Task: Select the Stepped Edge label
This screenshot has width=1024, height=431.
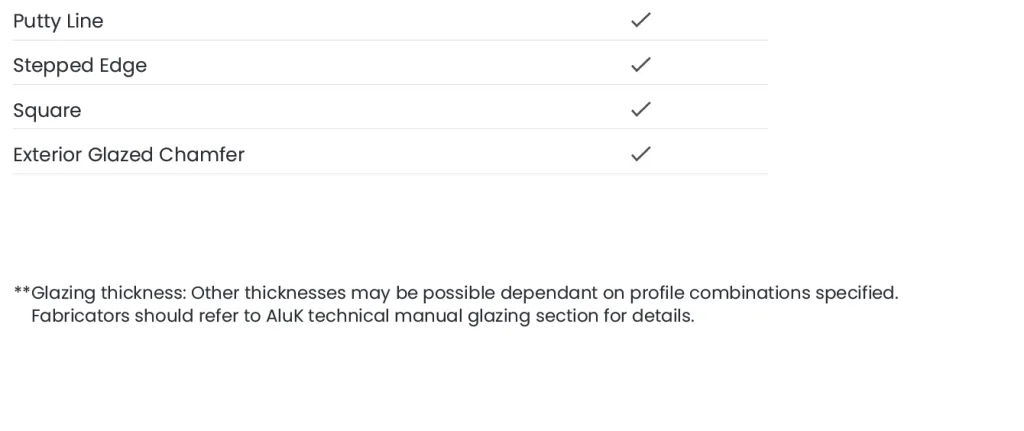Action: (x=80, y=66)
